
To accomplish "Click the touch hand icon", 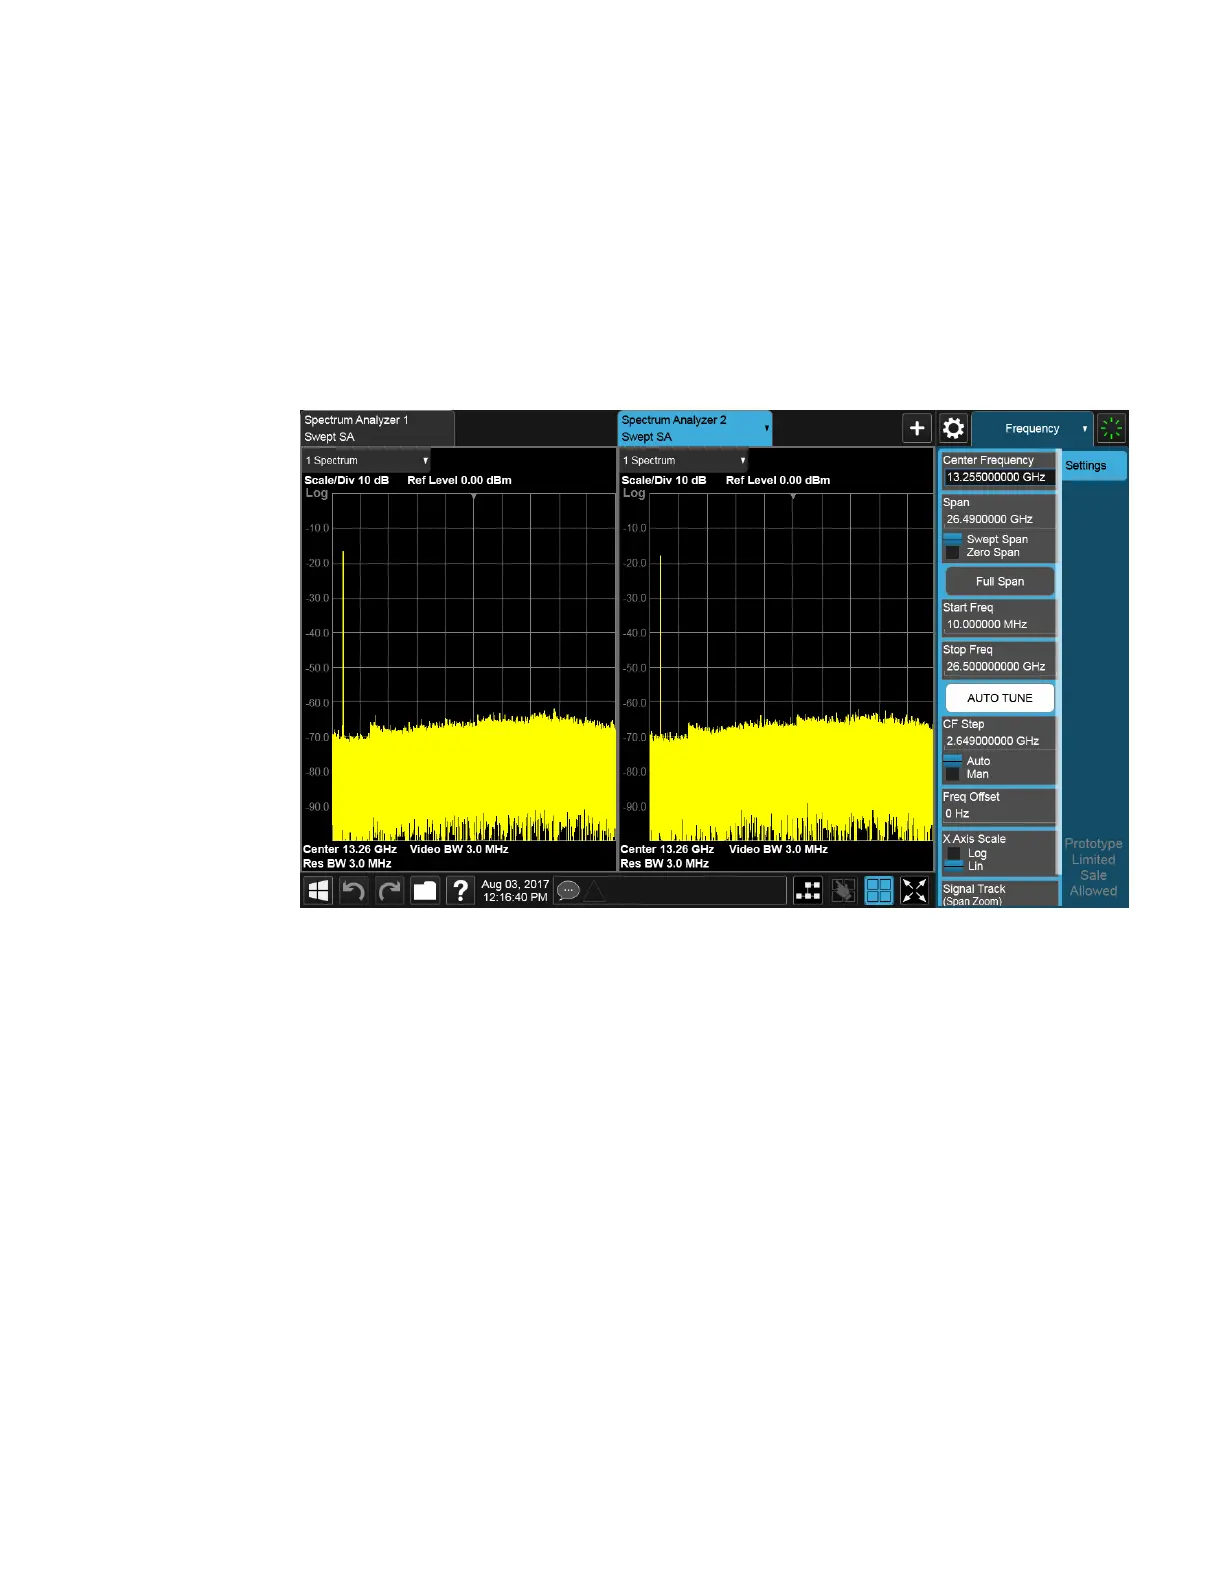I will [844, 890].
